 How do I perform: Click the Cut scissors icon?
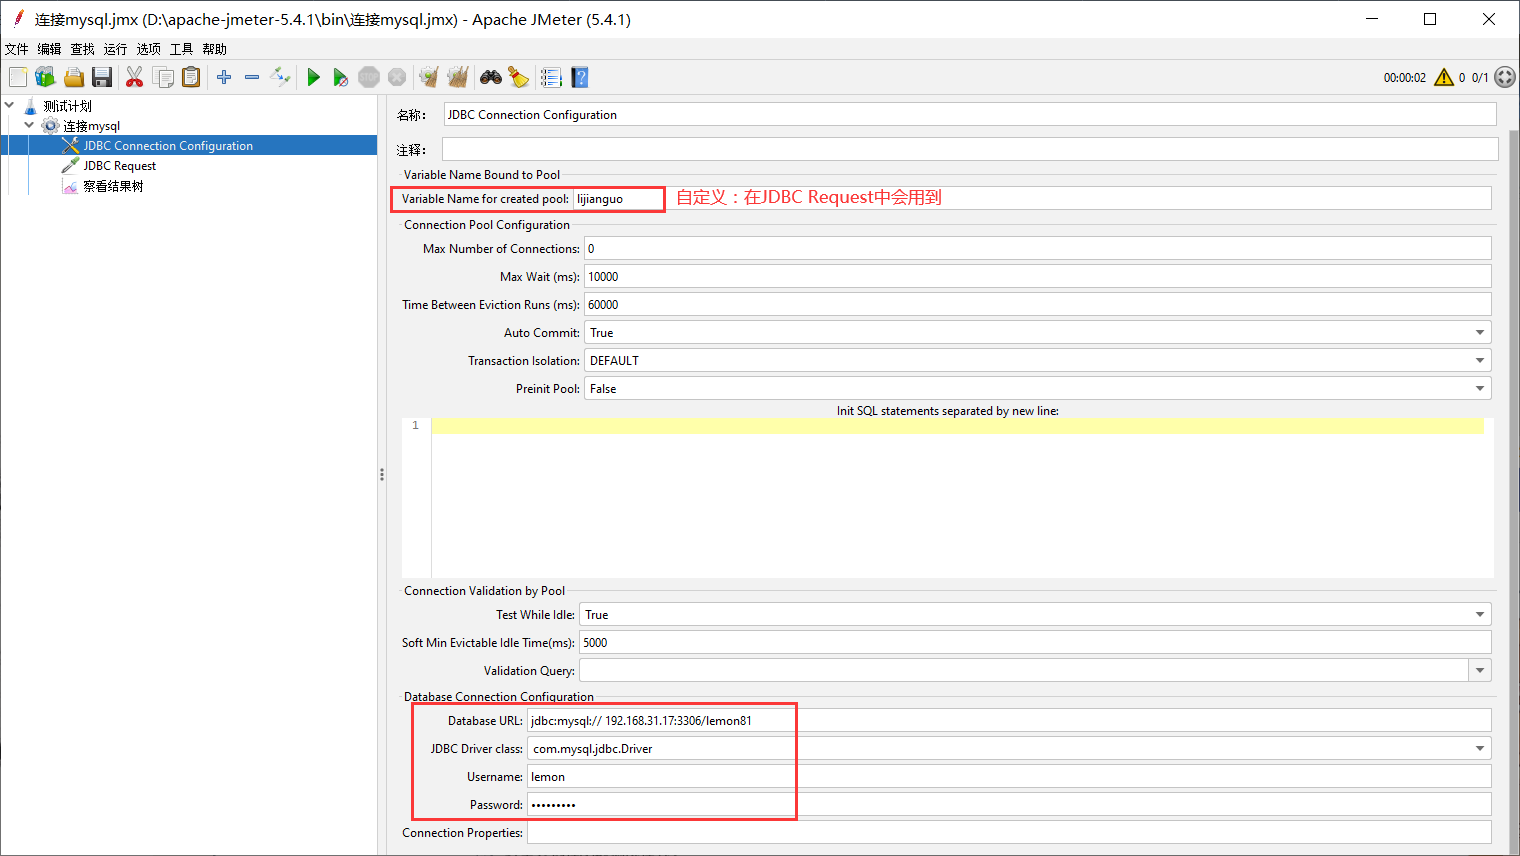[134, 78]
